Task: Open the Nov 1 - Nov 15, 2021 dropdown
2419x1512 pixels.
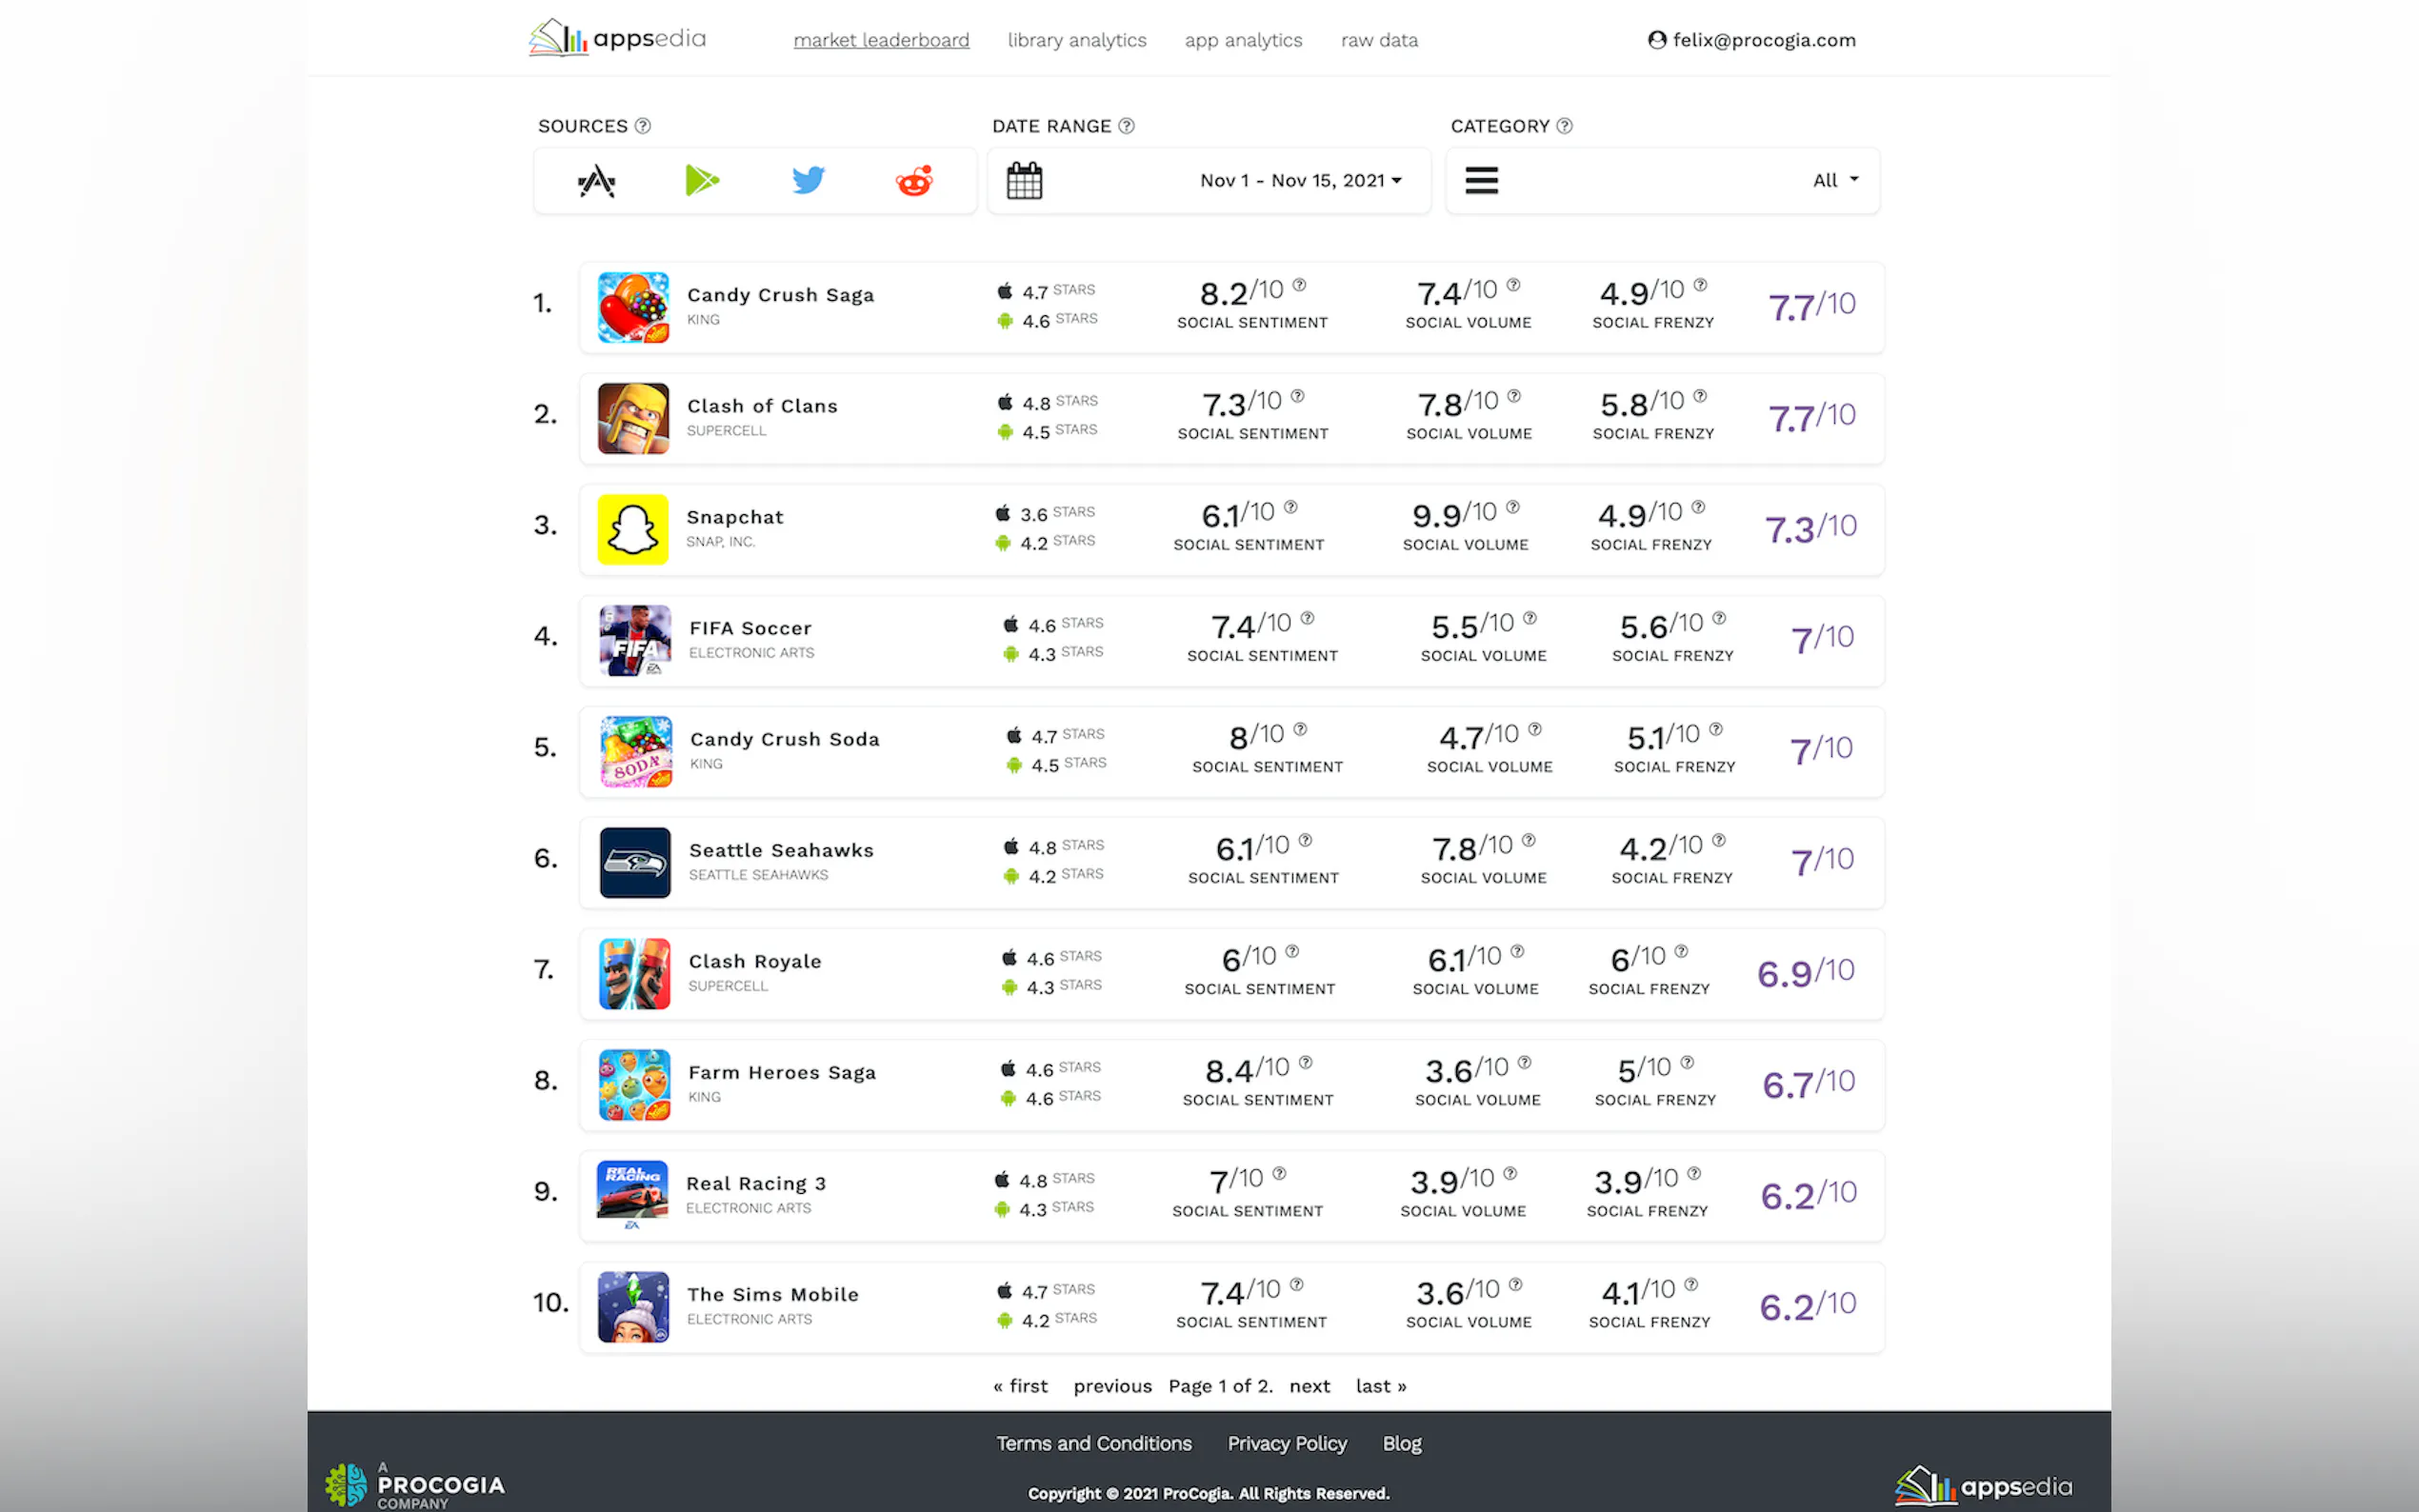Action: point(1300,181)
